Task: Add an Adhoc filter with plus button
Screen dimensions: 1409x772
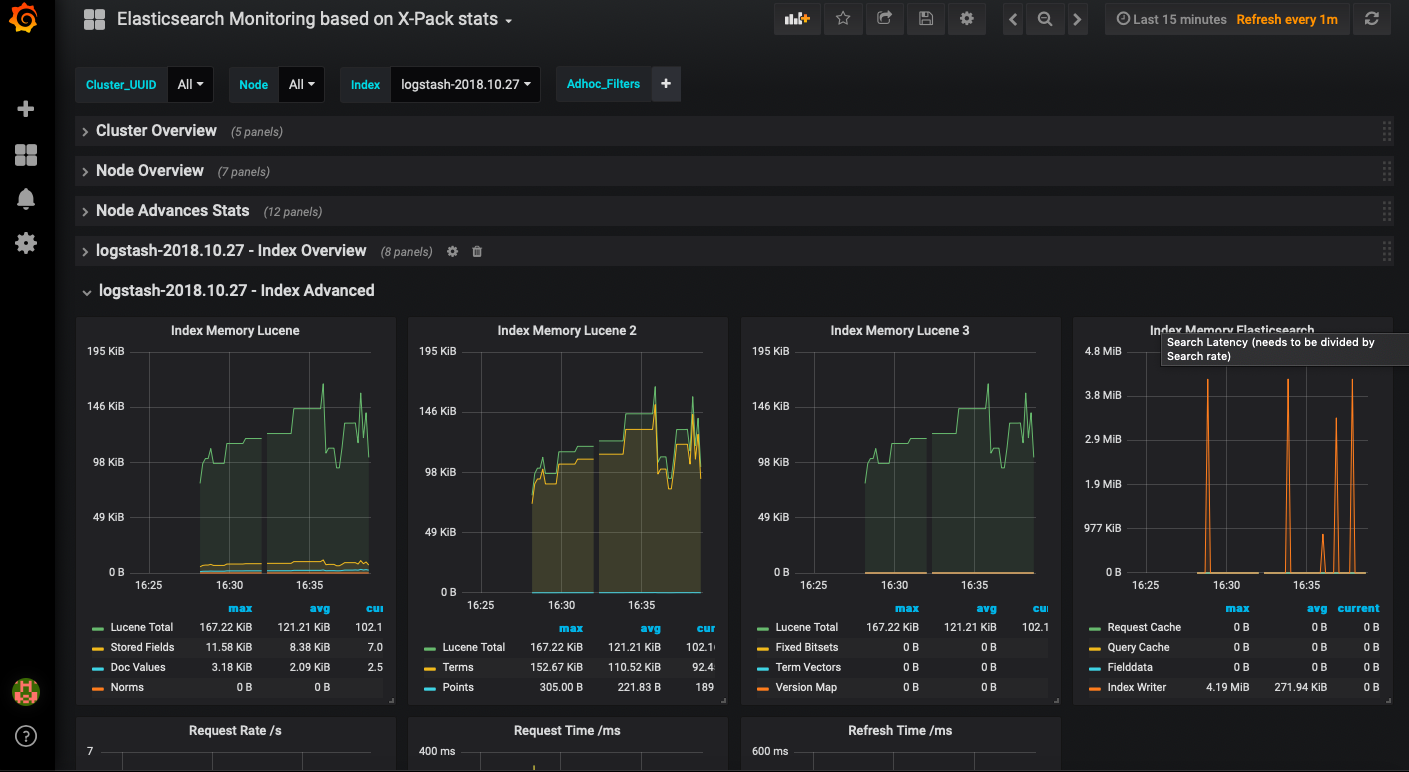Action: [x=666, y=85]
